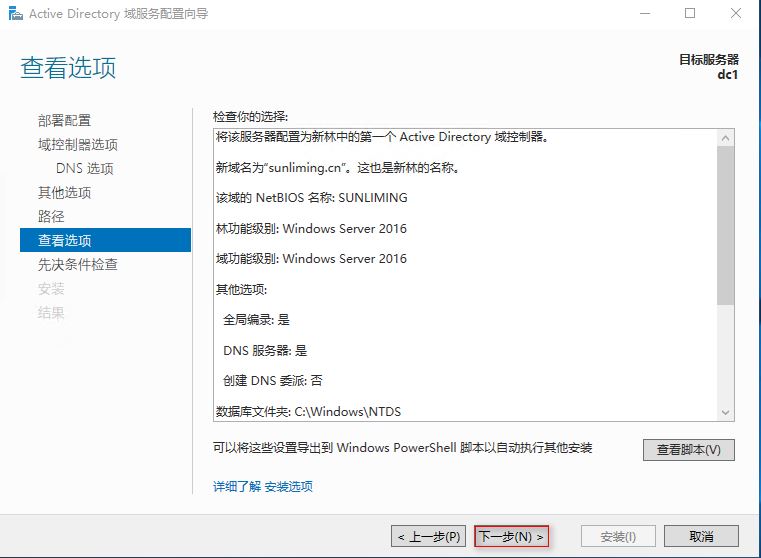Select the DNS 选项 step
This screenshot has width=761, height=558.
point(84,168)
